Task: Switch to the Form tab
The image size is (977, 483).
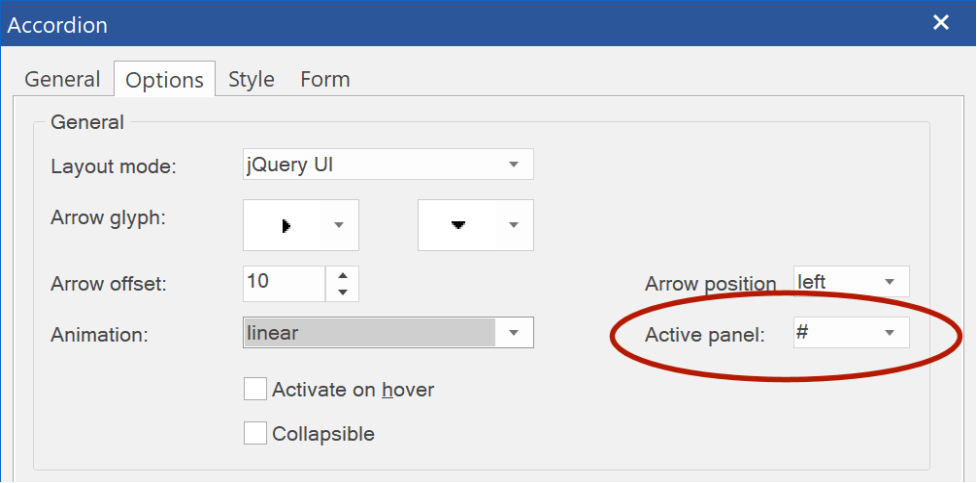Action: [x=325, y=79]
